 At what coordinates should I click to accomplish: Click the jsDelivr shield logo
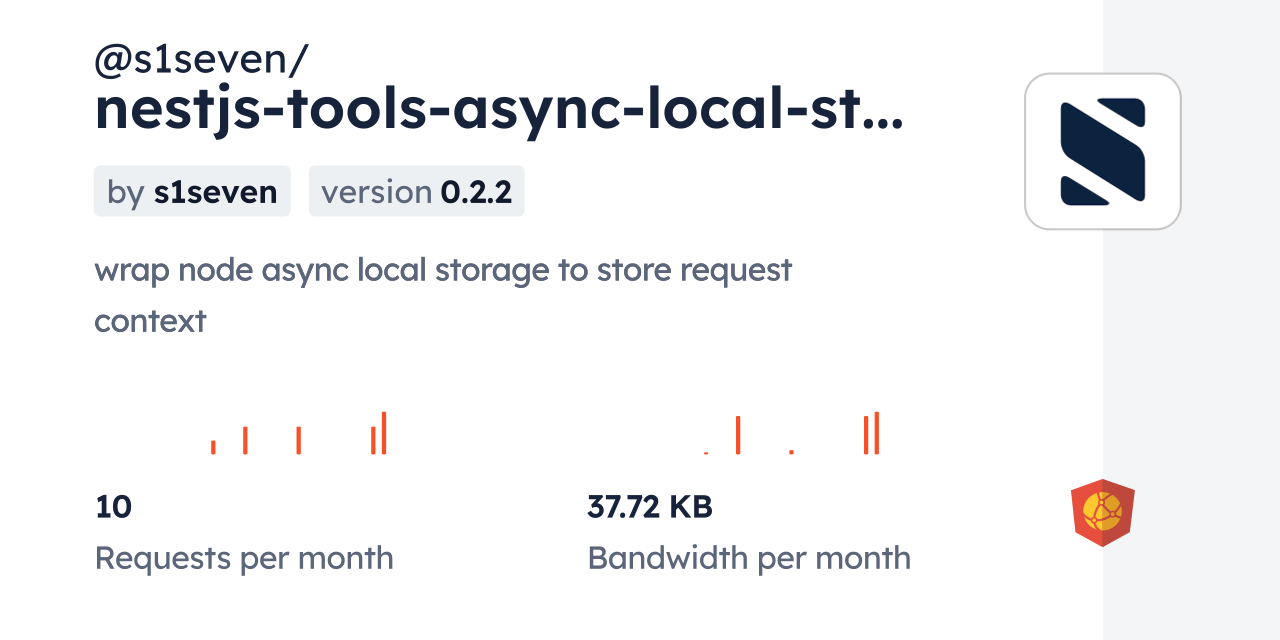pyautogui.click(x=1102, y=512)
